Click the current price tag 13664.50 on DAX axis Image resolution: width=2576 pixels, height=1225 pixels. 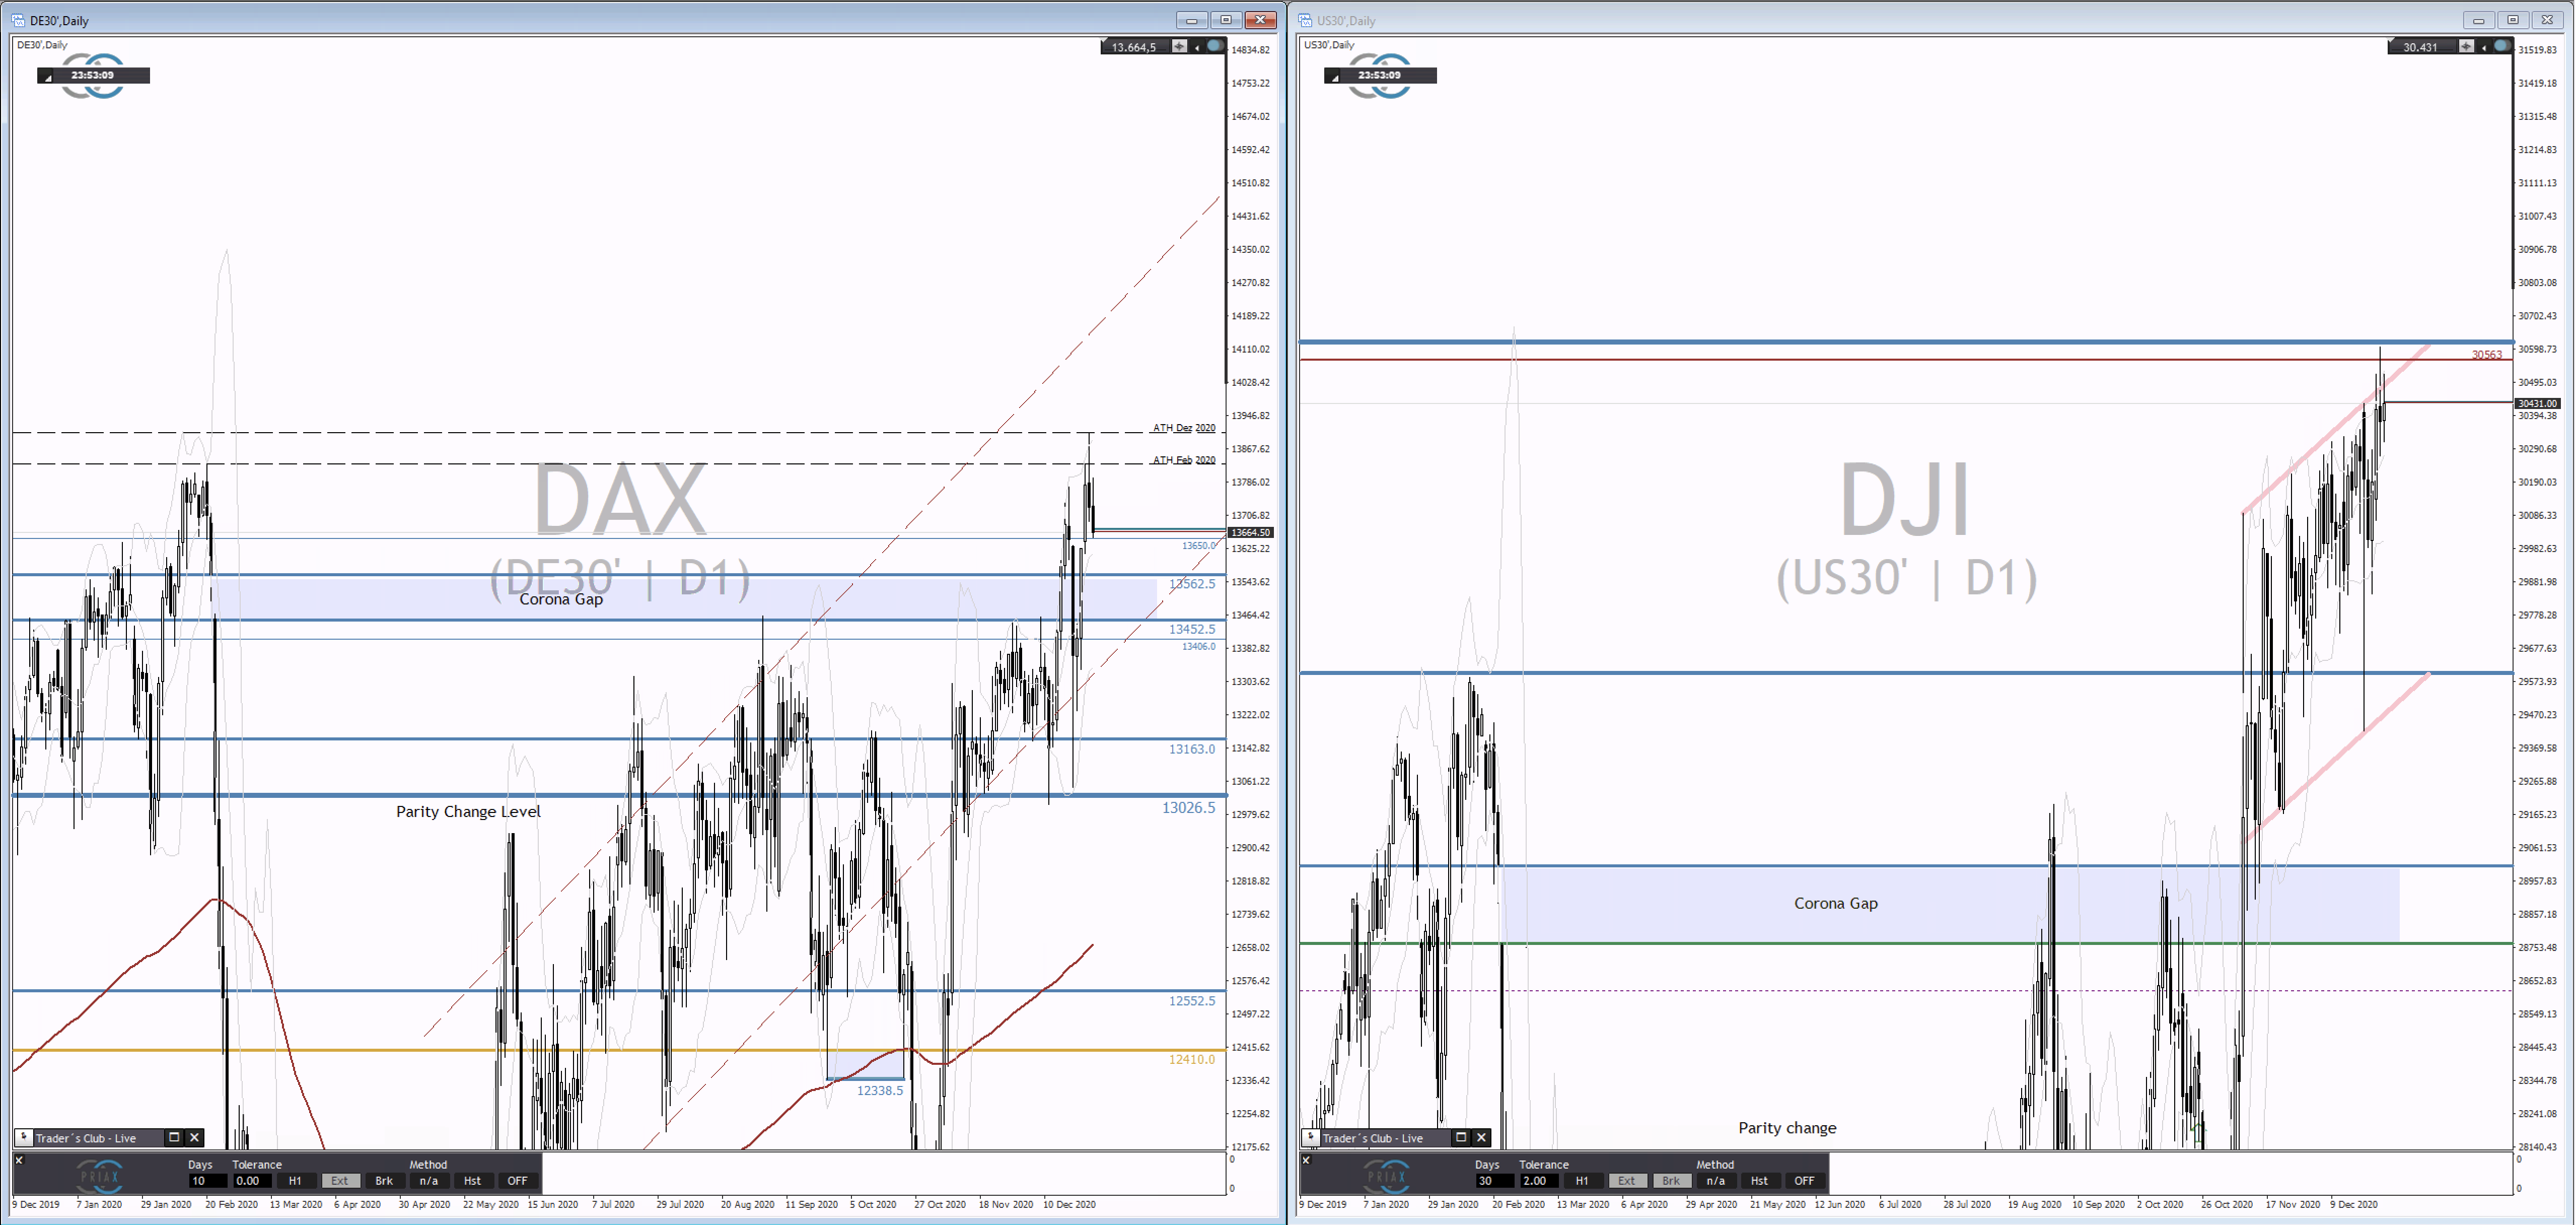1251,532
